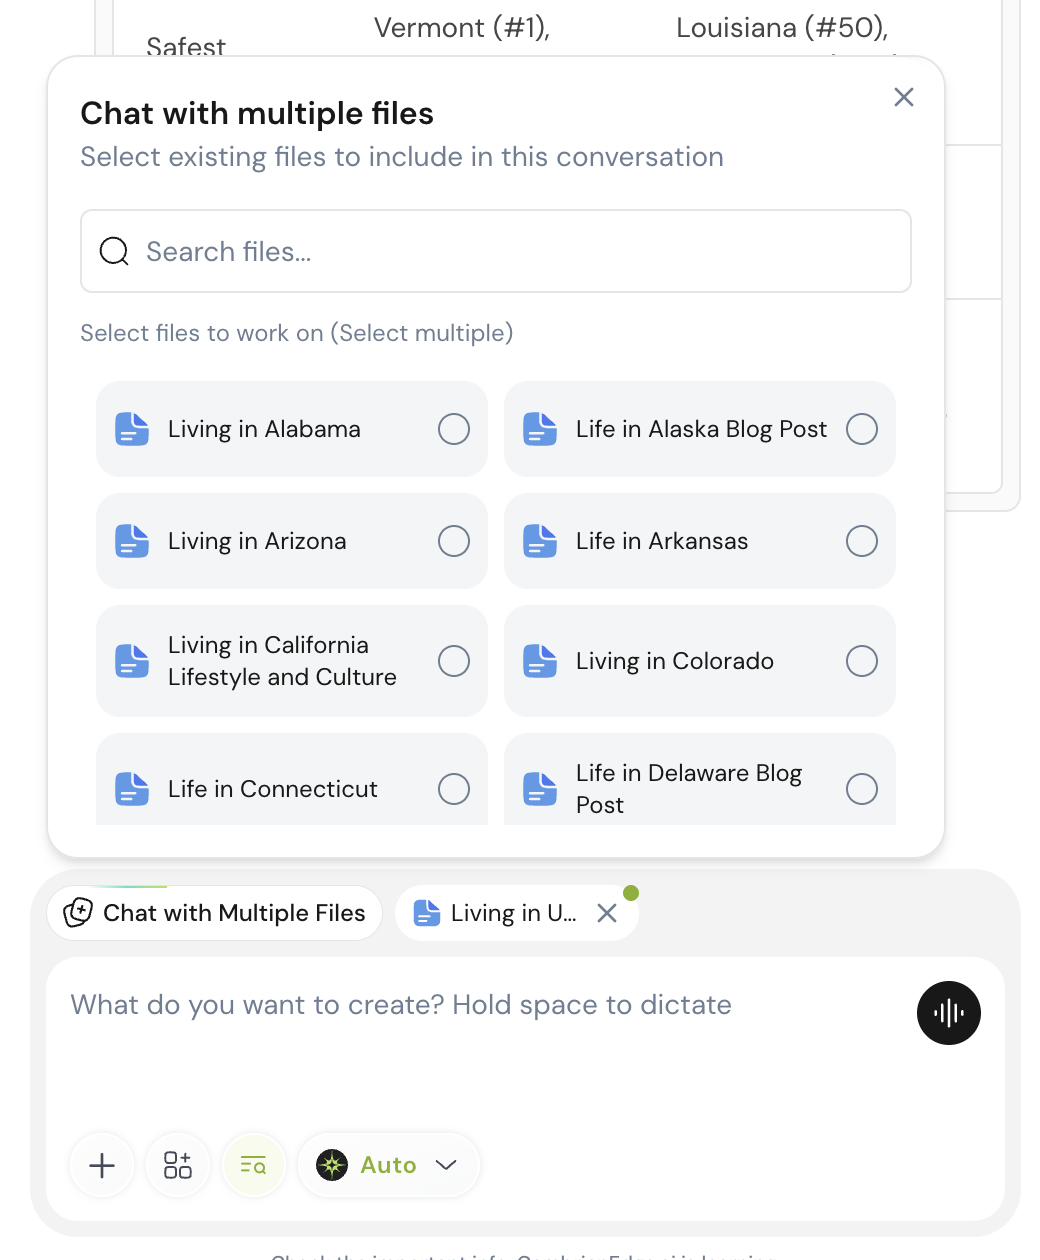The height and width of the screenshot is (1260, 1040).
Task: Select the Living in California radio button
Action: (454, 661)
